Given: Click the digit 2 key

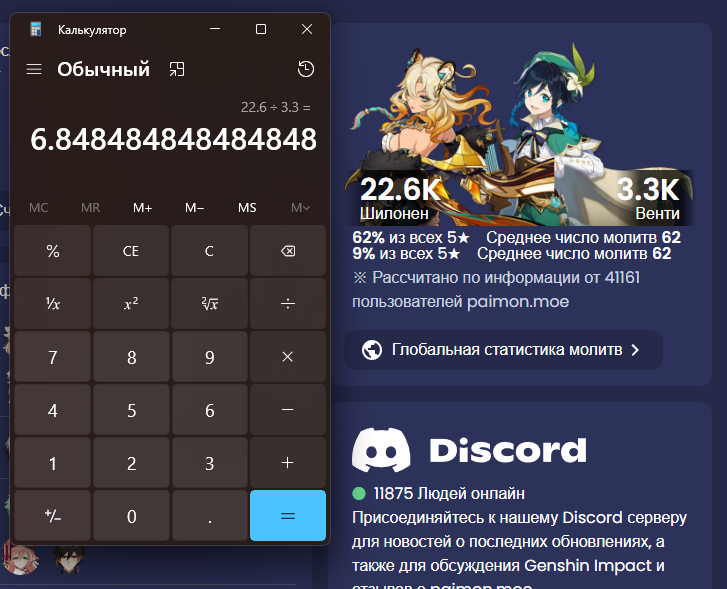Looking at the screenshot, I should point(131,463).
